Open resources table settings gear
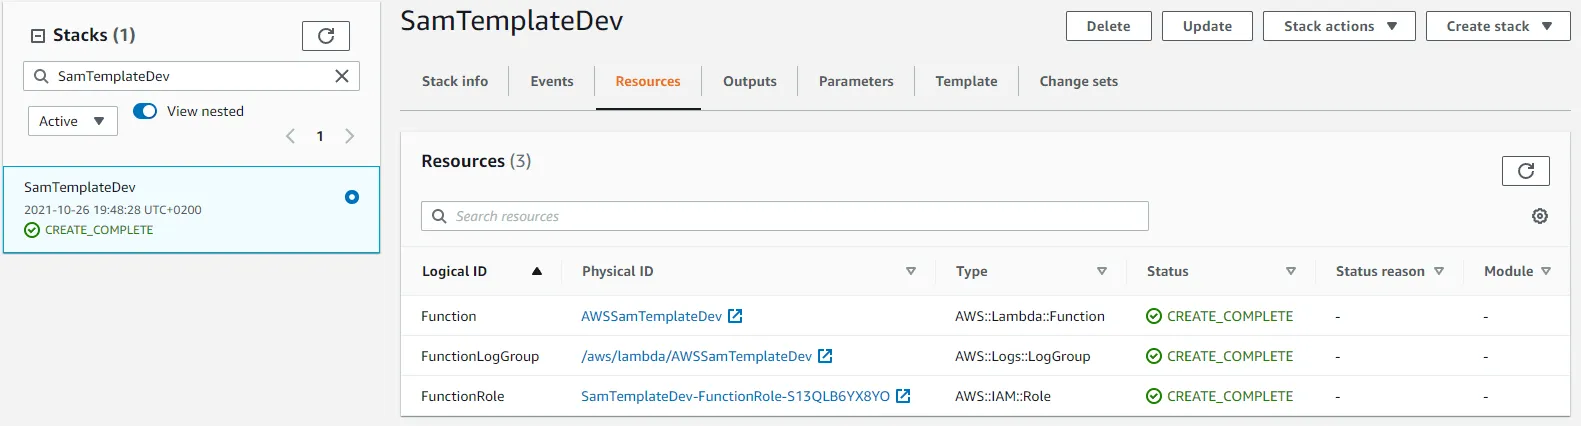The image size is (1581, 426). click(1540, 216)
